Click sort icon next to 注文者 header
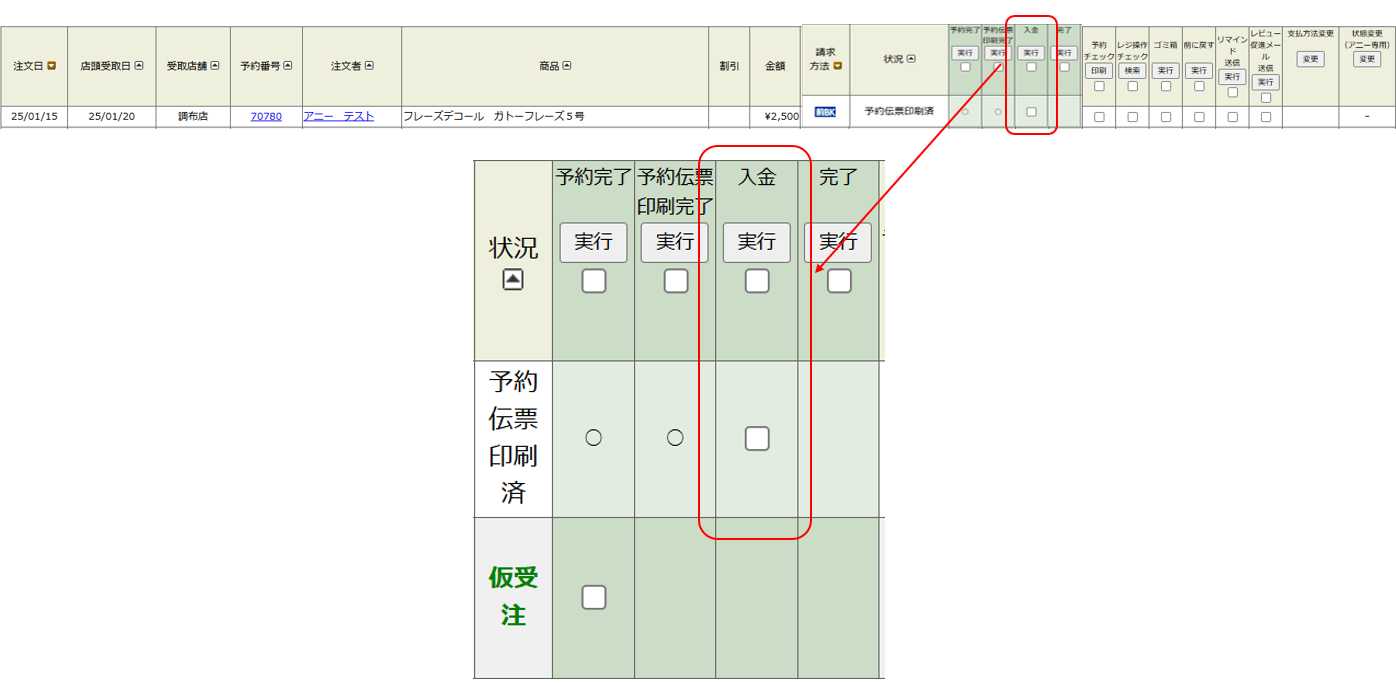 coord(369,66)
